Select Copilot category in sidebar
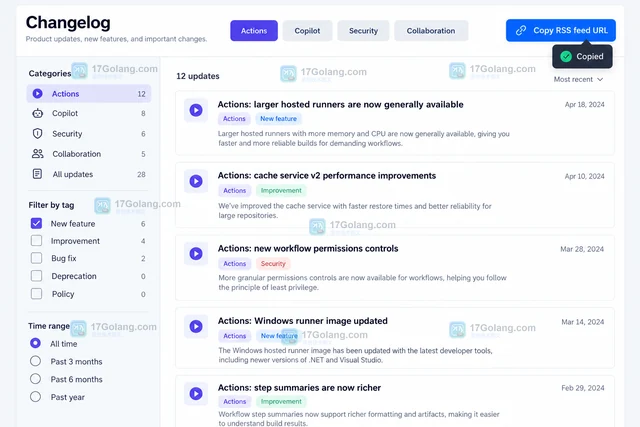Screen dimensions: 640x427 tap(89, 113)
